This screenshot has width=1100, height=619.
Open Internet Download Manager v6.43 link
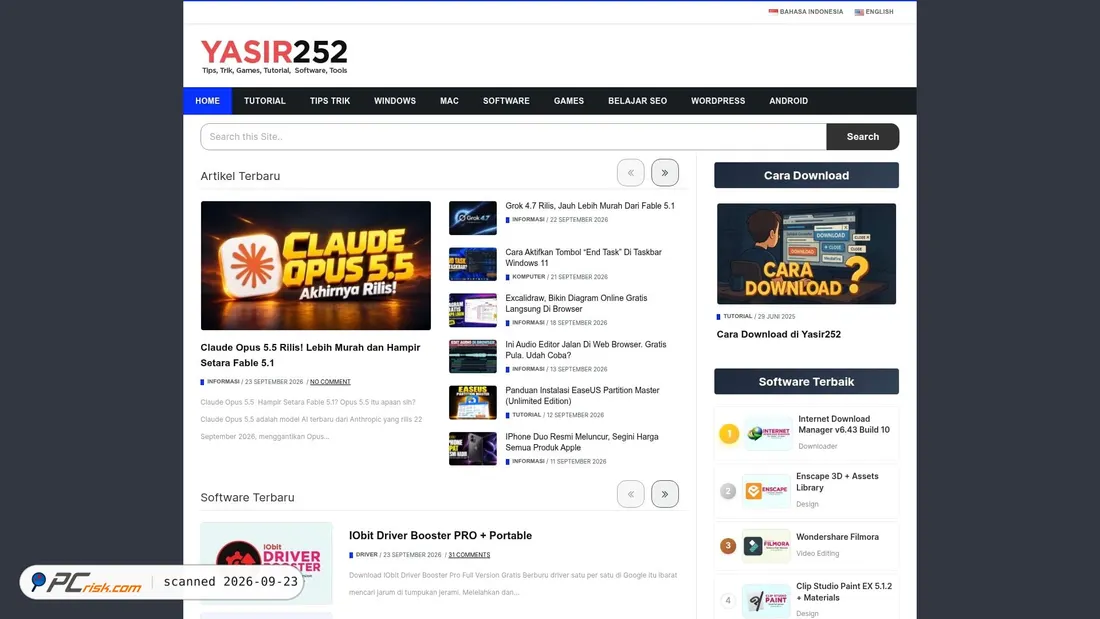844,425
